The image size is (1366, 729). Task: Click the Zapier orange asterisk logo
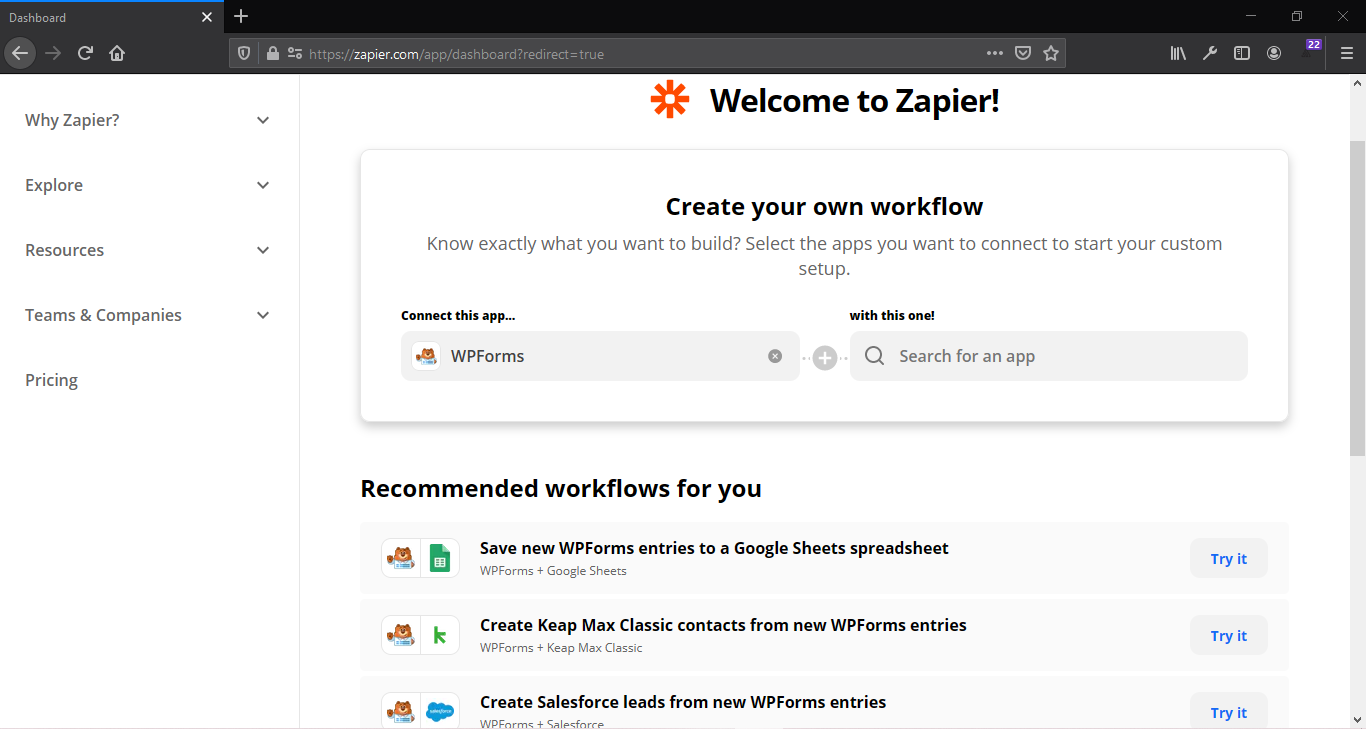tap(669, 100)
